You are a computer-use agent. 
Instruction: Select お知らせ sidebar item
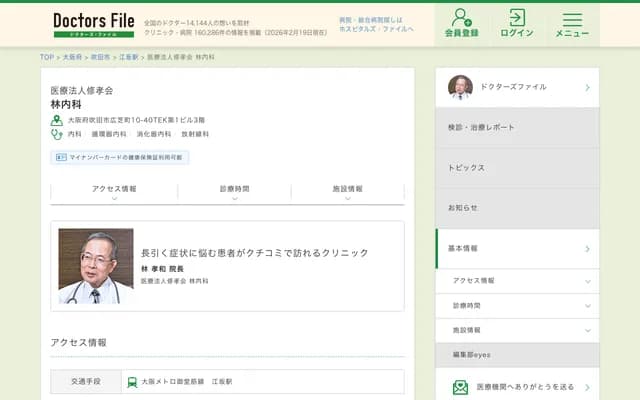tap(518, 208)
